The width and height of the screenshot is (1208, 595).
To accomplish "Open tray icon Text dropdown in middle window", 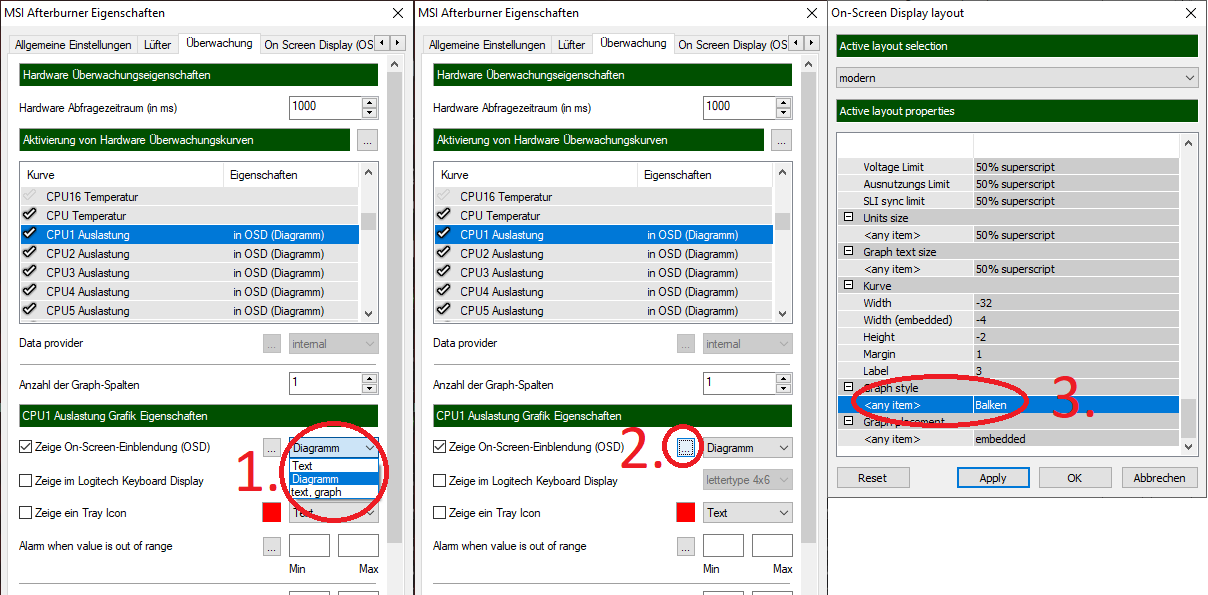I will coord(748,513).
